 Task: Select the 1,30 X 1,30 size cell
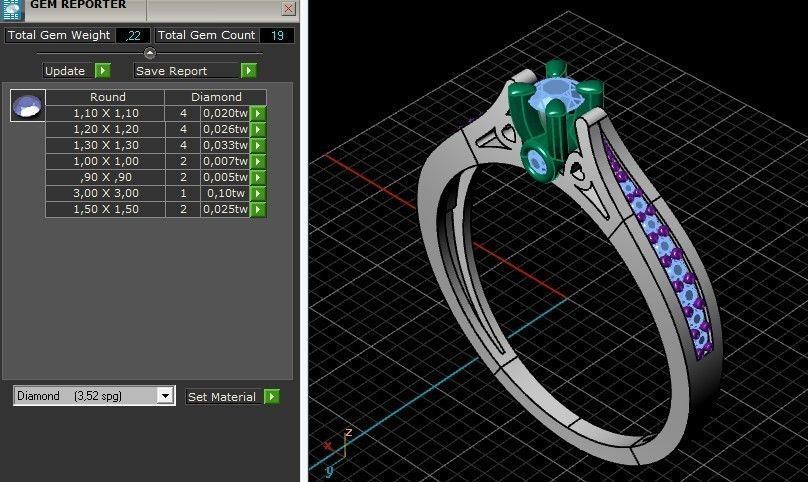[x=106, y=145]
